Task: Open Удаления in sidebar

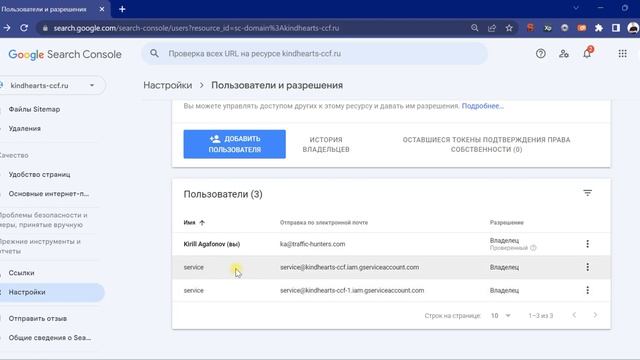Action: pos(24,128)
